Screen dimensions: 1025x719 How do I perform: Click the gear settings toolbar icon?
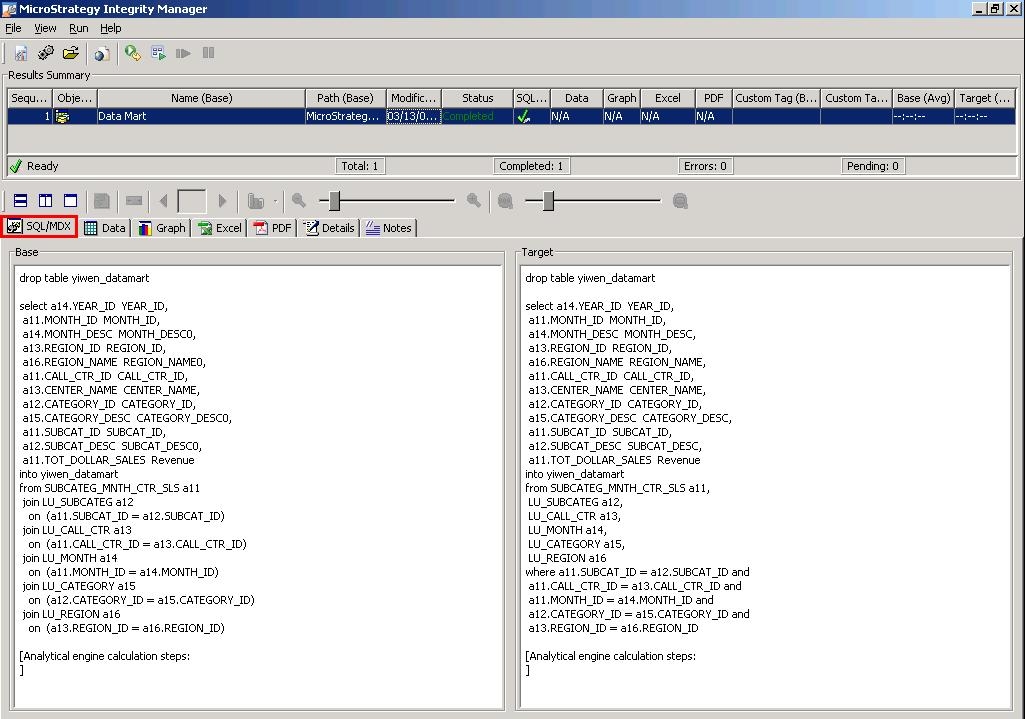point(46,53)
